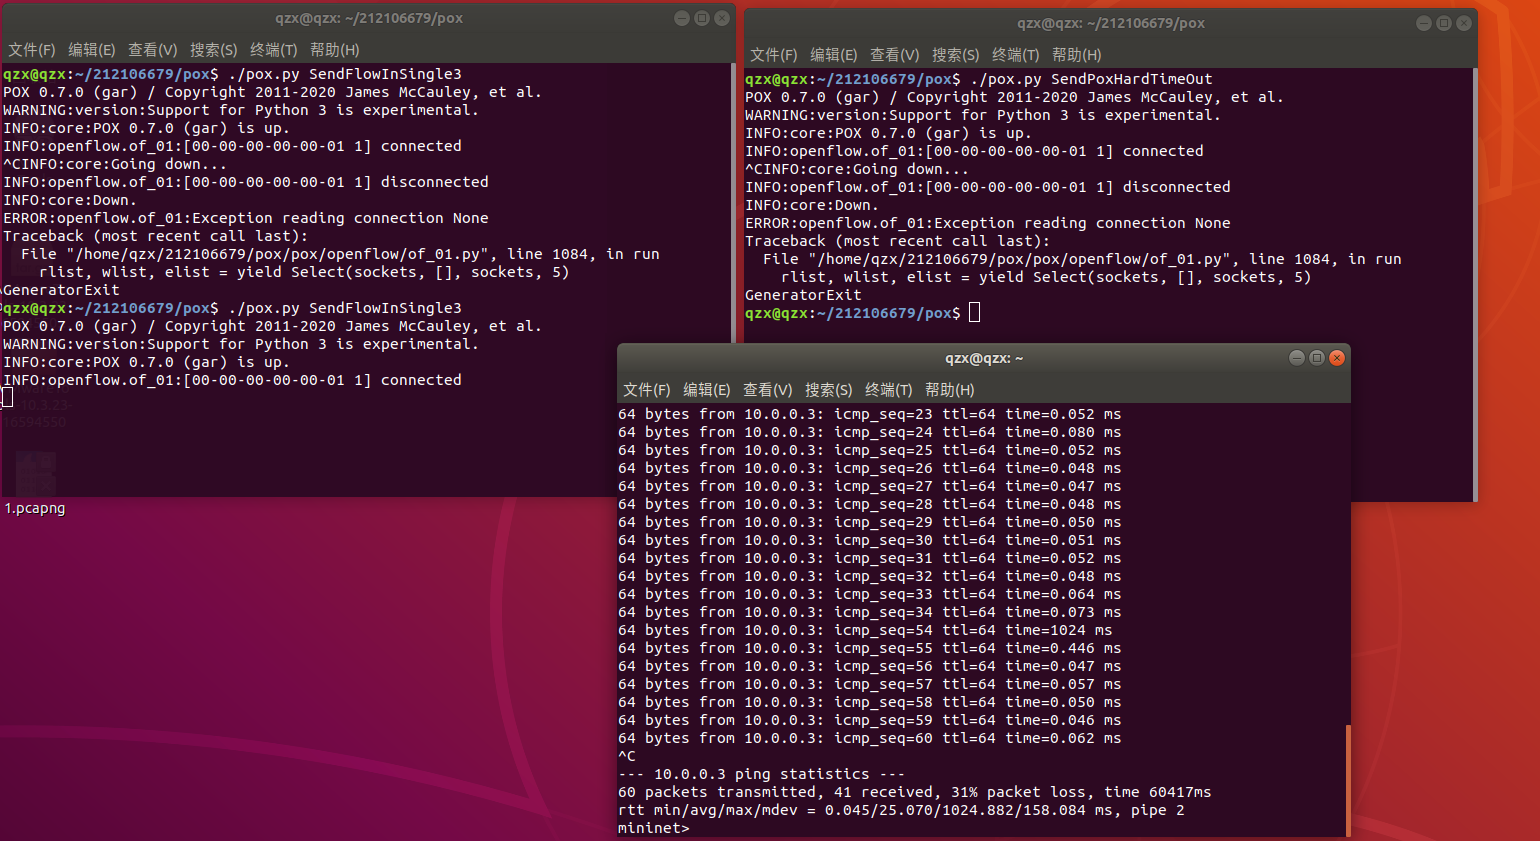Open 搜索(S) menu in the SendFlowInSingle3 terminal
The image size is (1540, 841).
coord(214,50)
